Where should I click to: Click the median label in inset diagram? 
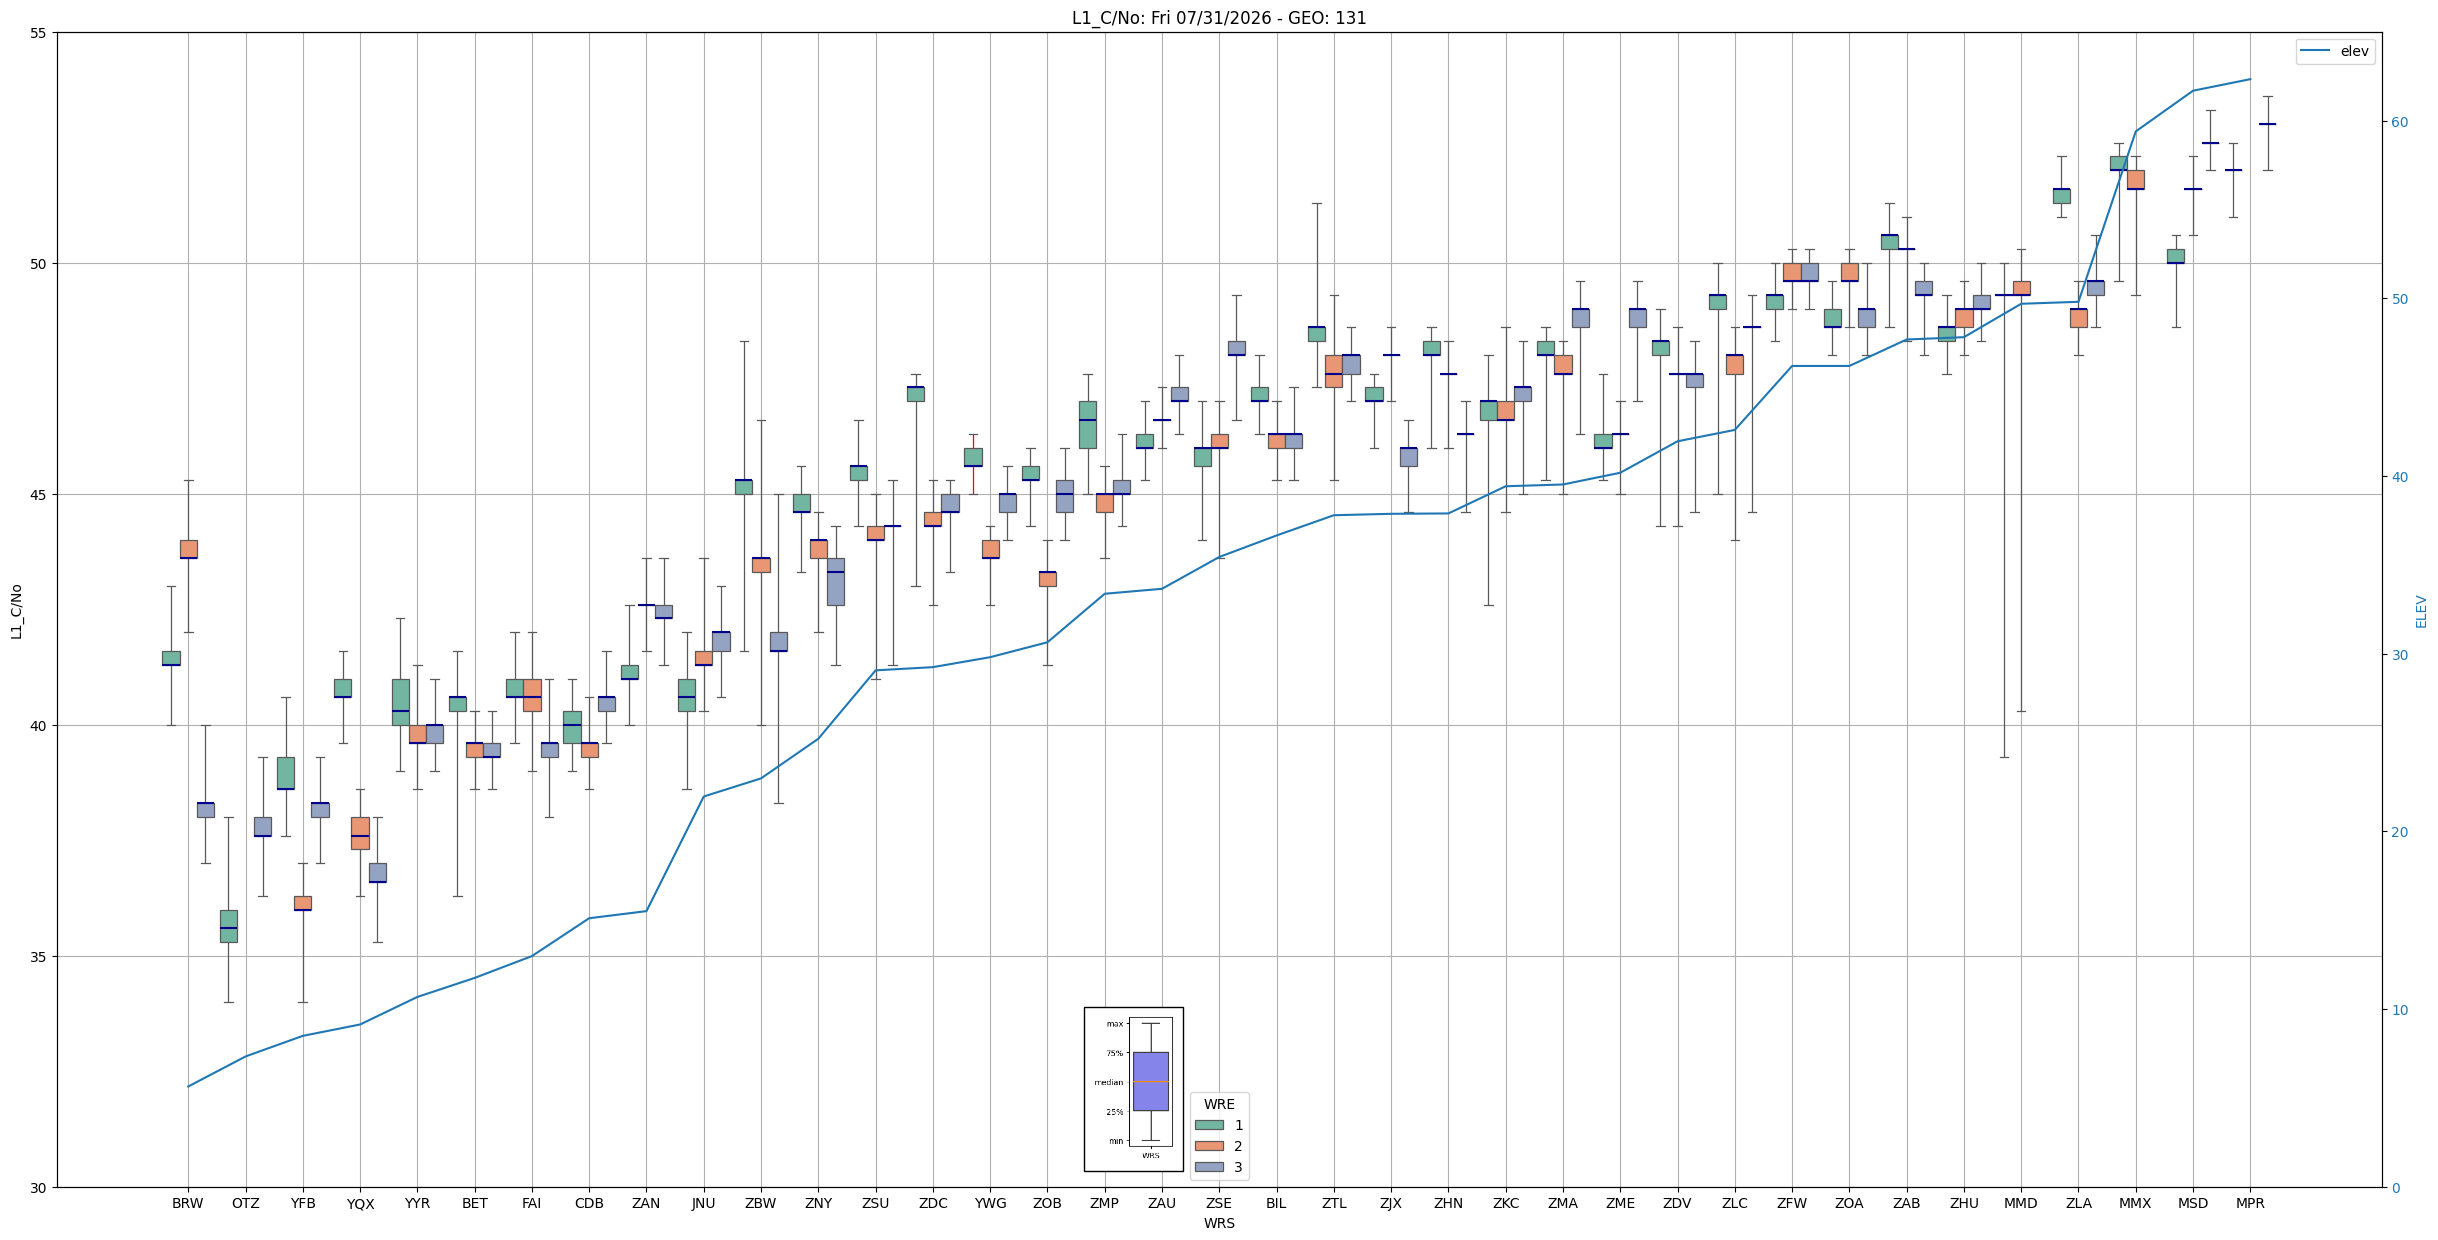pos(1109,1082)
